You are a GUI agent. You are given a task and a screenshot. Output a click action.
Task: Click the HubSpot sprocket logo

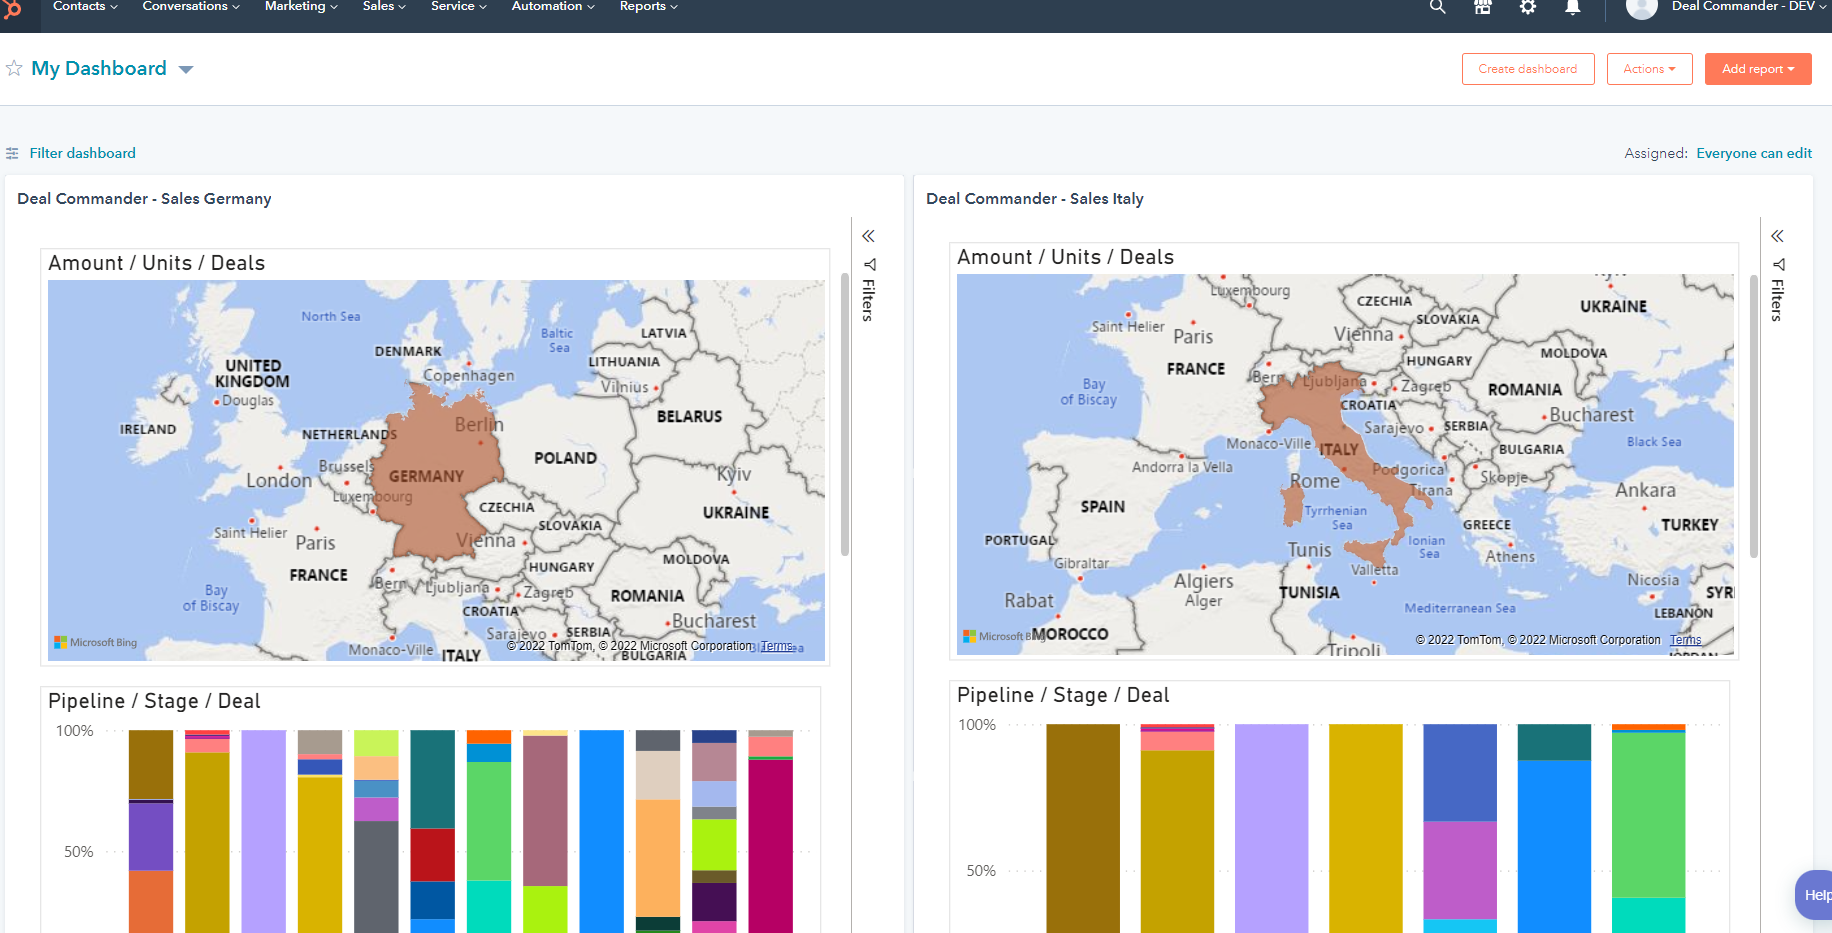pos(12,8)
